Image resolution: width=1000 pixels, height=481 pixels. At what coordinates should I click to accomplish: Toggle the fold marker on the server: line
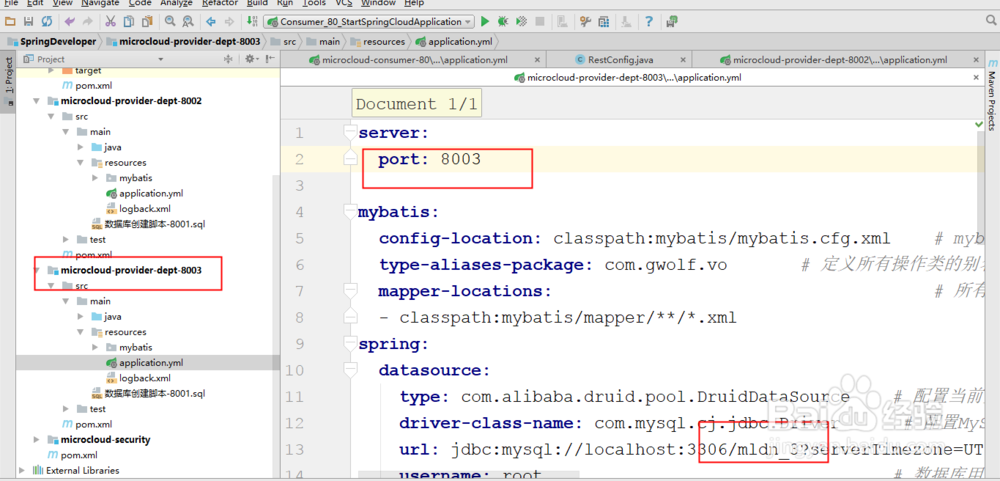coord(350,133)
